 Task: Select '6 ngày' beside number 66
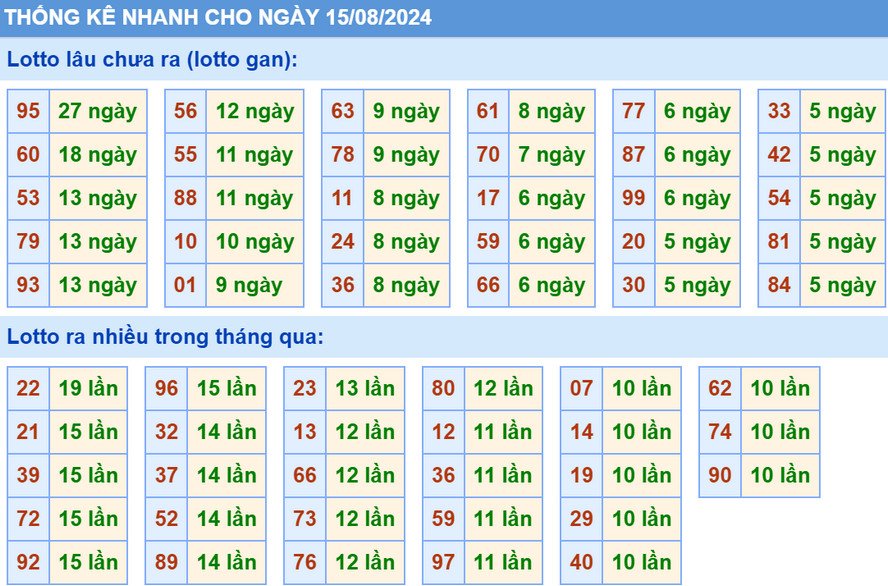pyautogui.click(x=552, y=285)
